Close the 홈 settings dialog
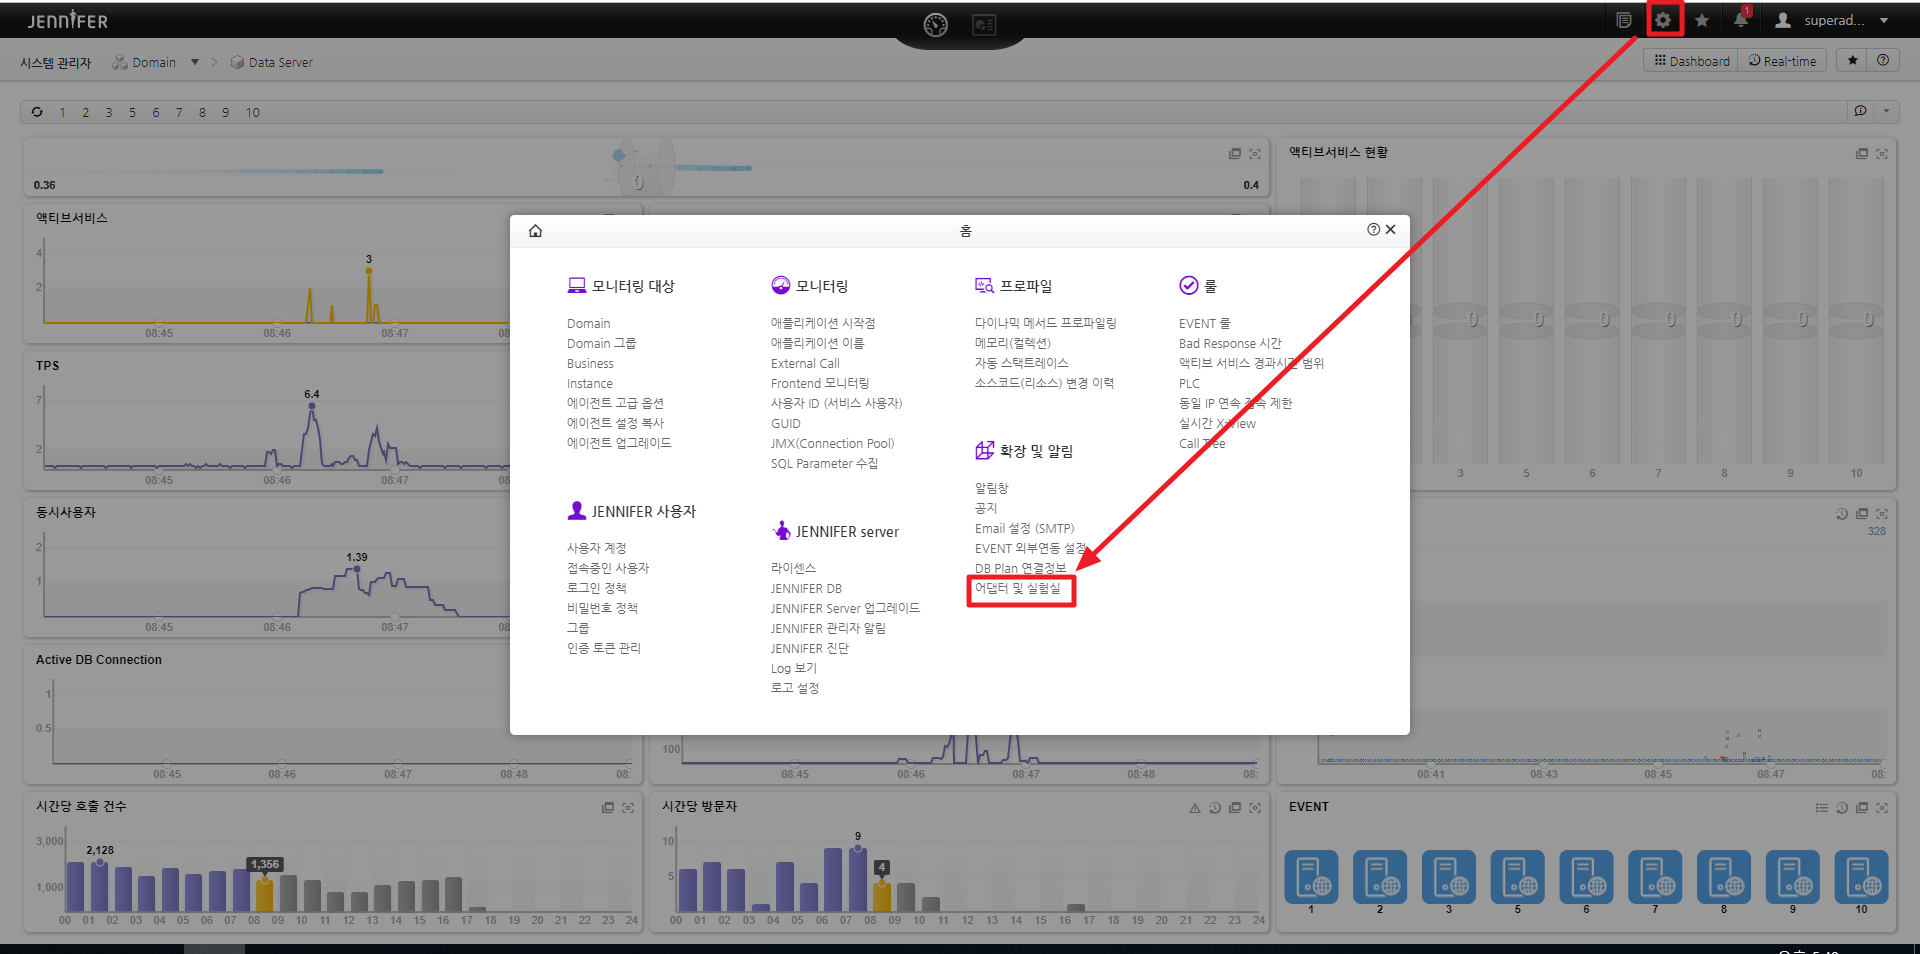The image size is (1920, 954). coord(1391,230)
